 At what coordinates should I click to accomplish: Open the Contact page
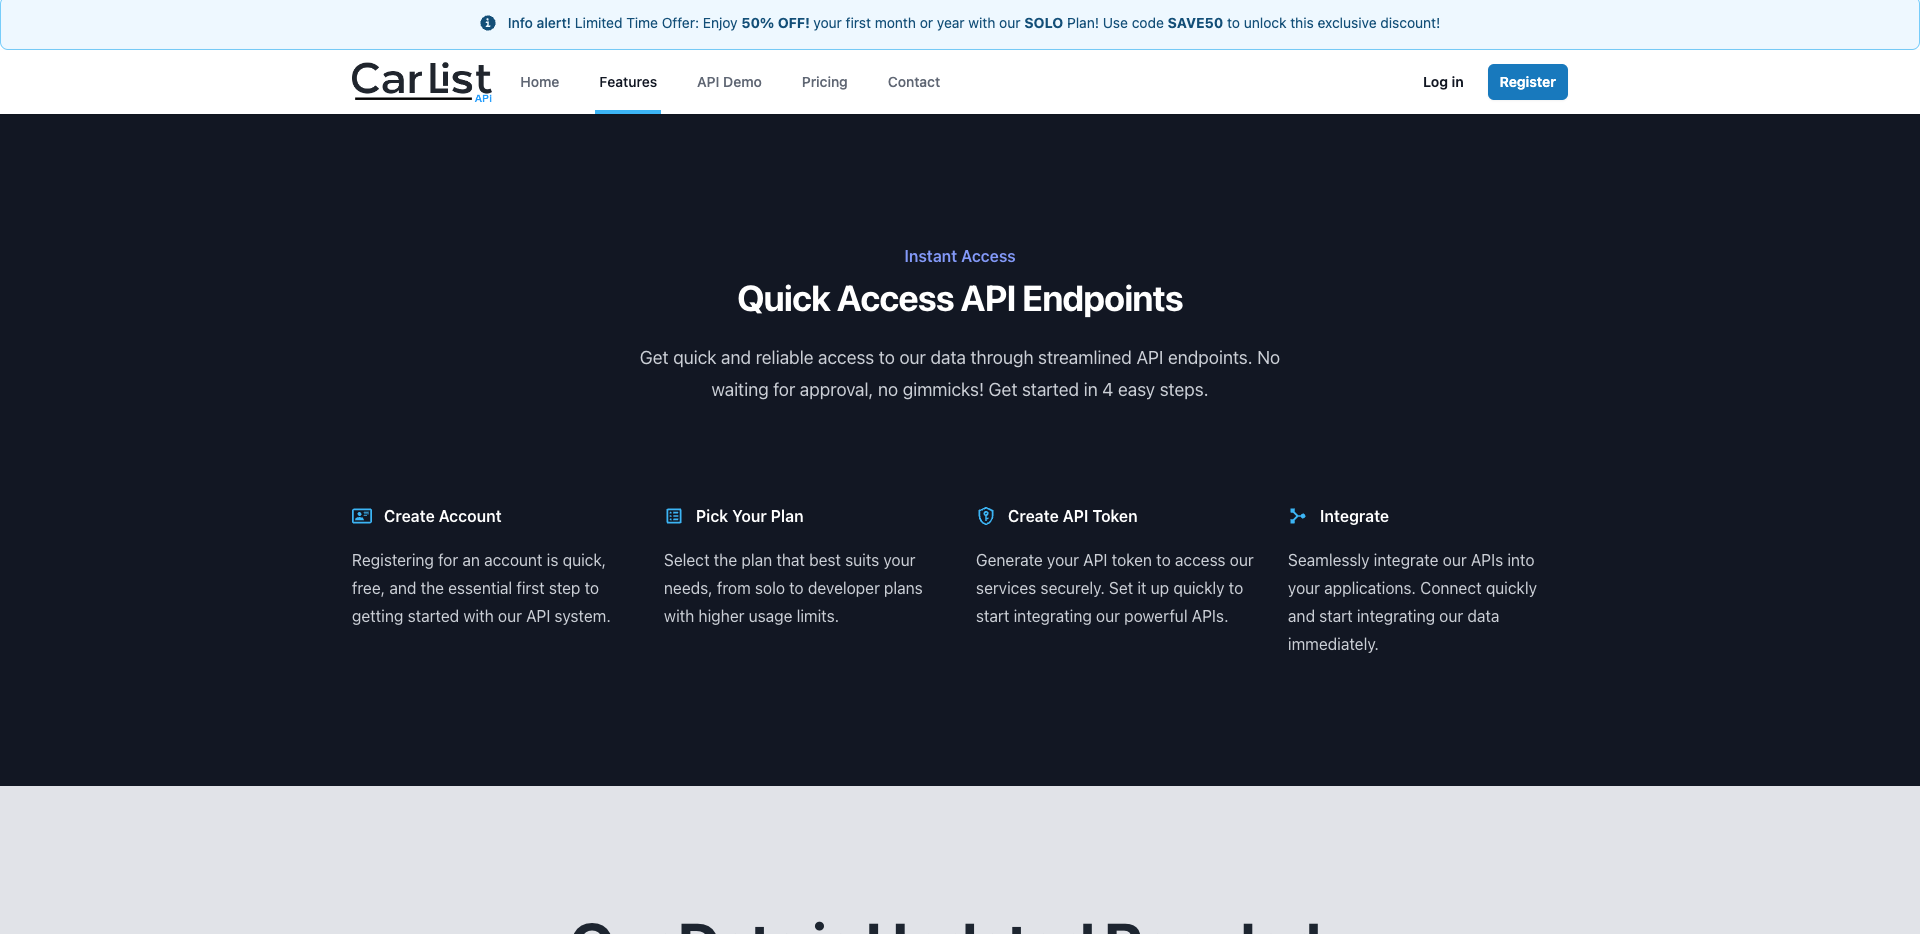click(x=913, y=82)
